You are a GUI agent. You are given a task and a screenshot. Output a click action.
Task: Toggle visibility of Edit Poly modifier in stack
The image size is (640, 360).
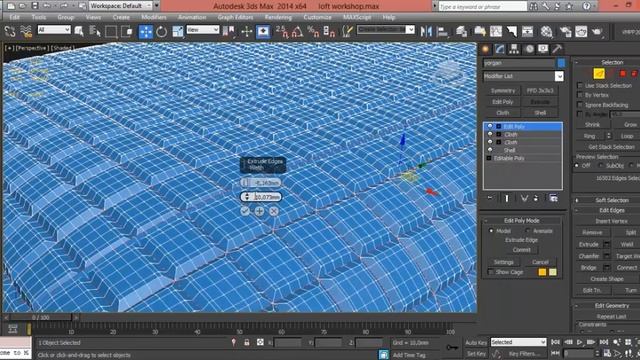click(x=490, y=126)
